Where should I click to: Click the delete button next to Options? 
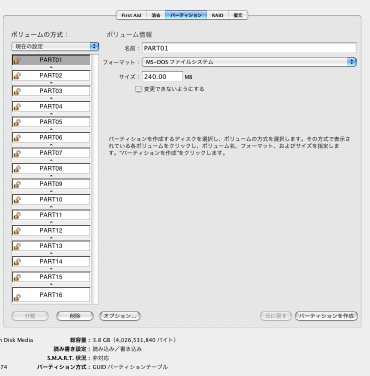(x=75, y=316)
